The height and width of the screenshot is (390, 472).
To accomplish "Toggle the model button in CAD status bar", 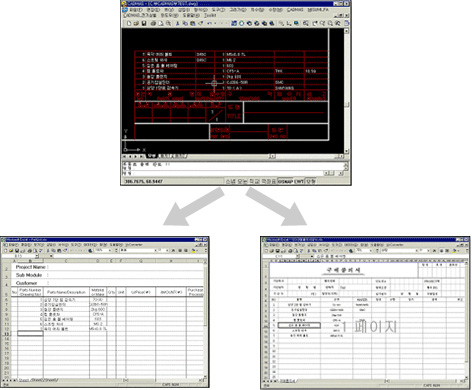I will pos(310,181).
